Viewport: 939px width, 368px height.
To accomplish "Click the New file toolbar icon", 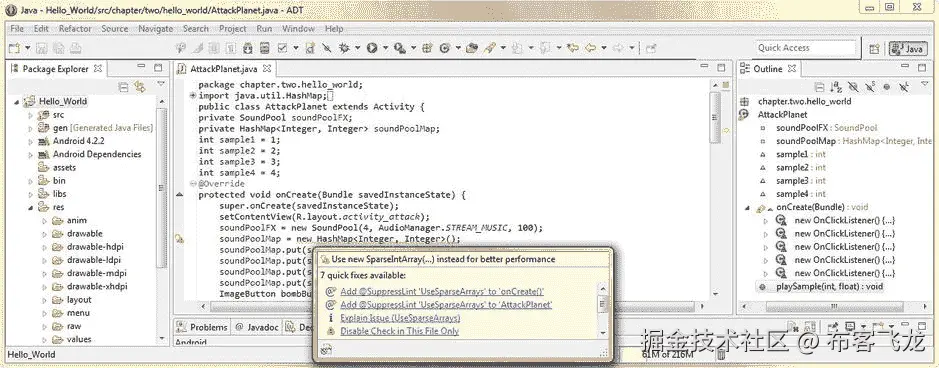I will [15, 48].
